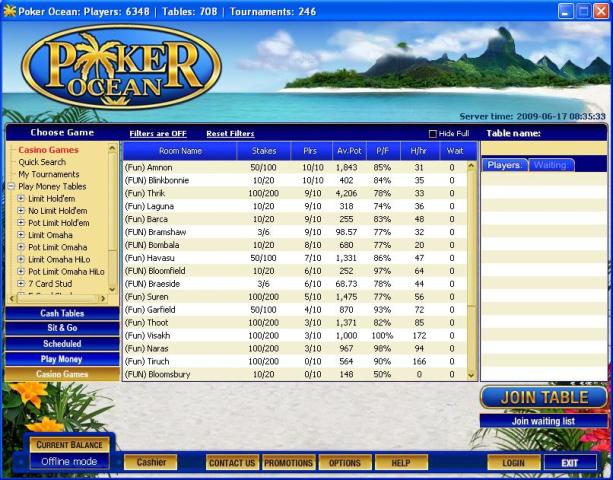Switch to the Cash Tables section
Image resolution: width=613 pixels, height=480 pixels.
tap(62, 313)
